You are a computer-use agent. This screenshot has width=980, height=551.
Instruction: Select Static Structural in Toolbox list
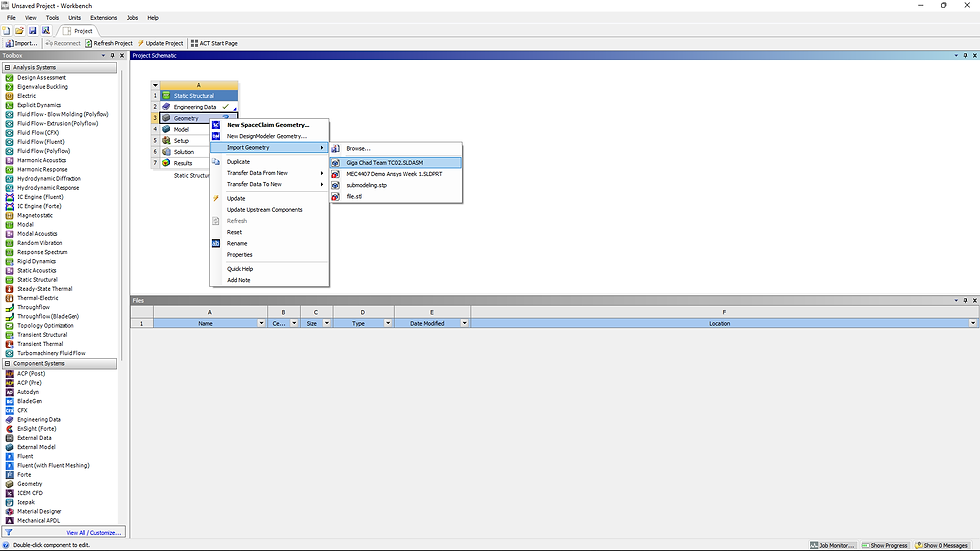37,280
